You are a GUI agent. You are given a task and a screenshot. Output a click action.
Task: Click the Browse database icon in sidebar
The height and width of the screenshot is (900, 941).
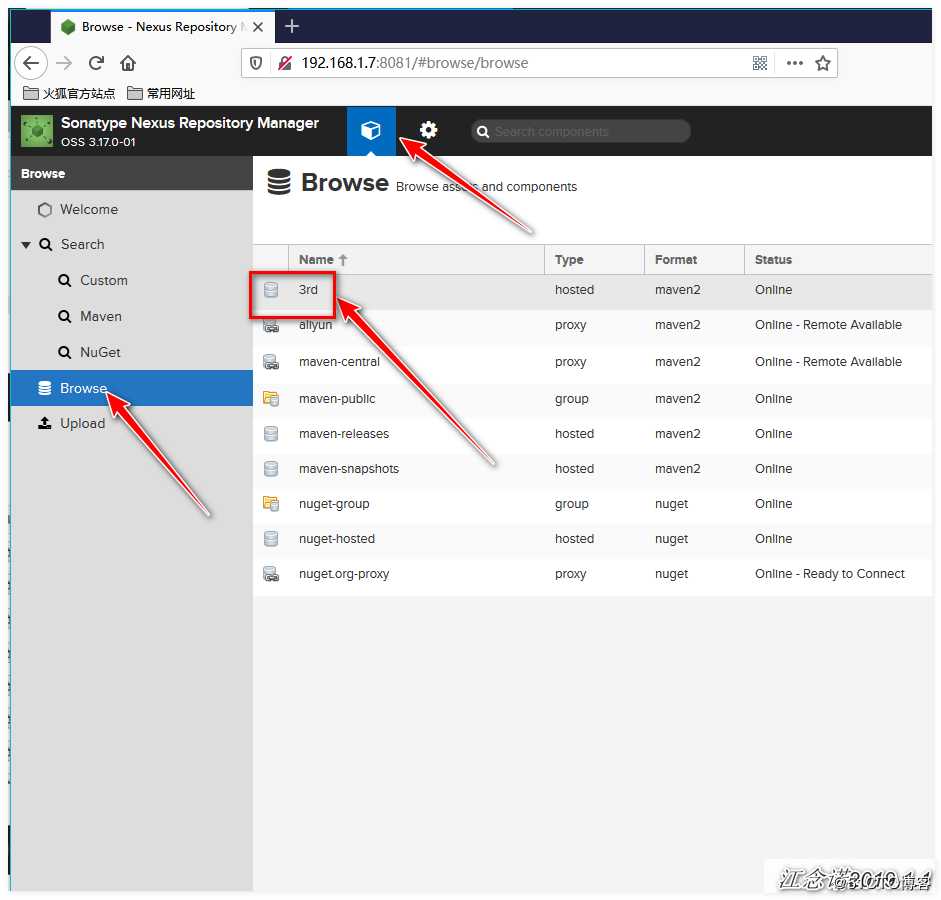(44, 388)
